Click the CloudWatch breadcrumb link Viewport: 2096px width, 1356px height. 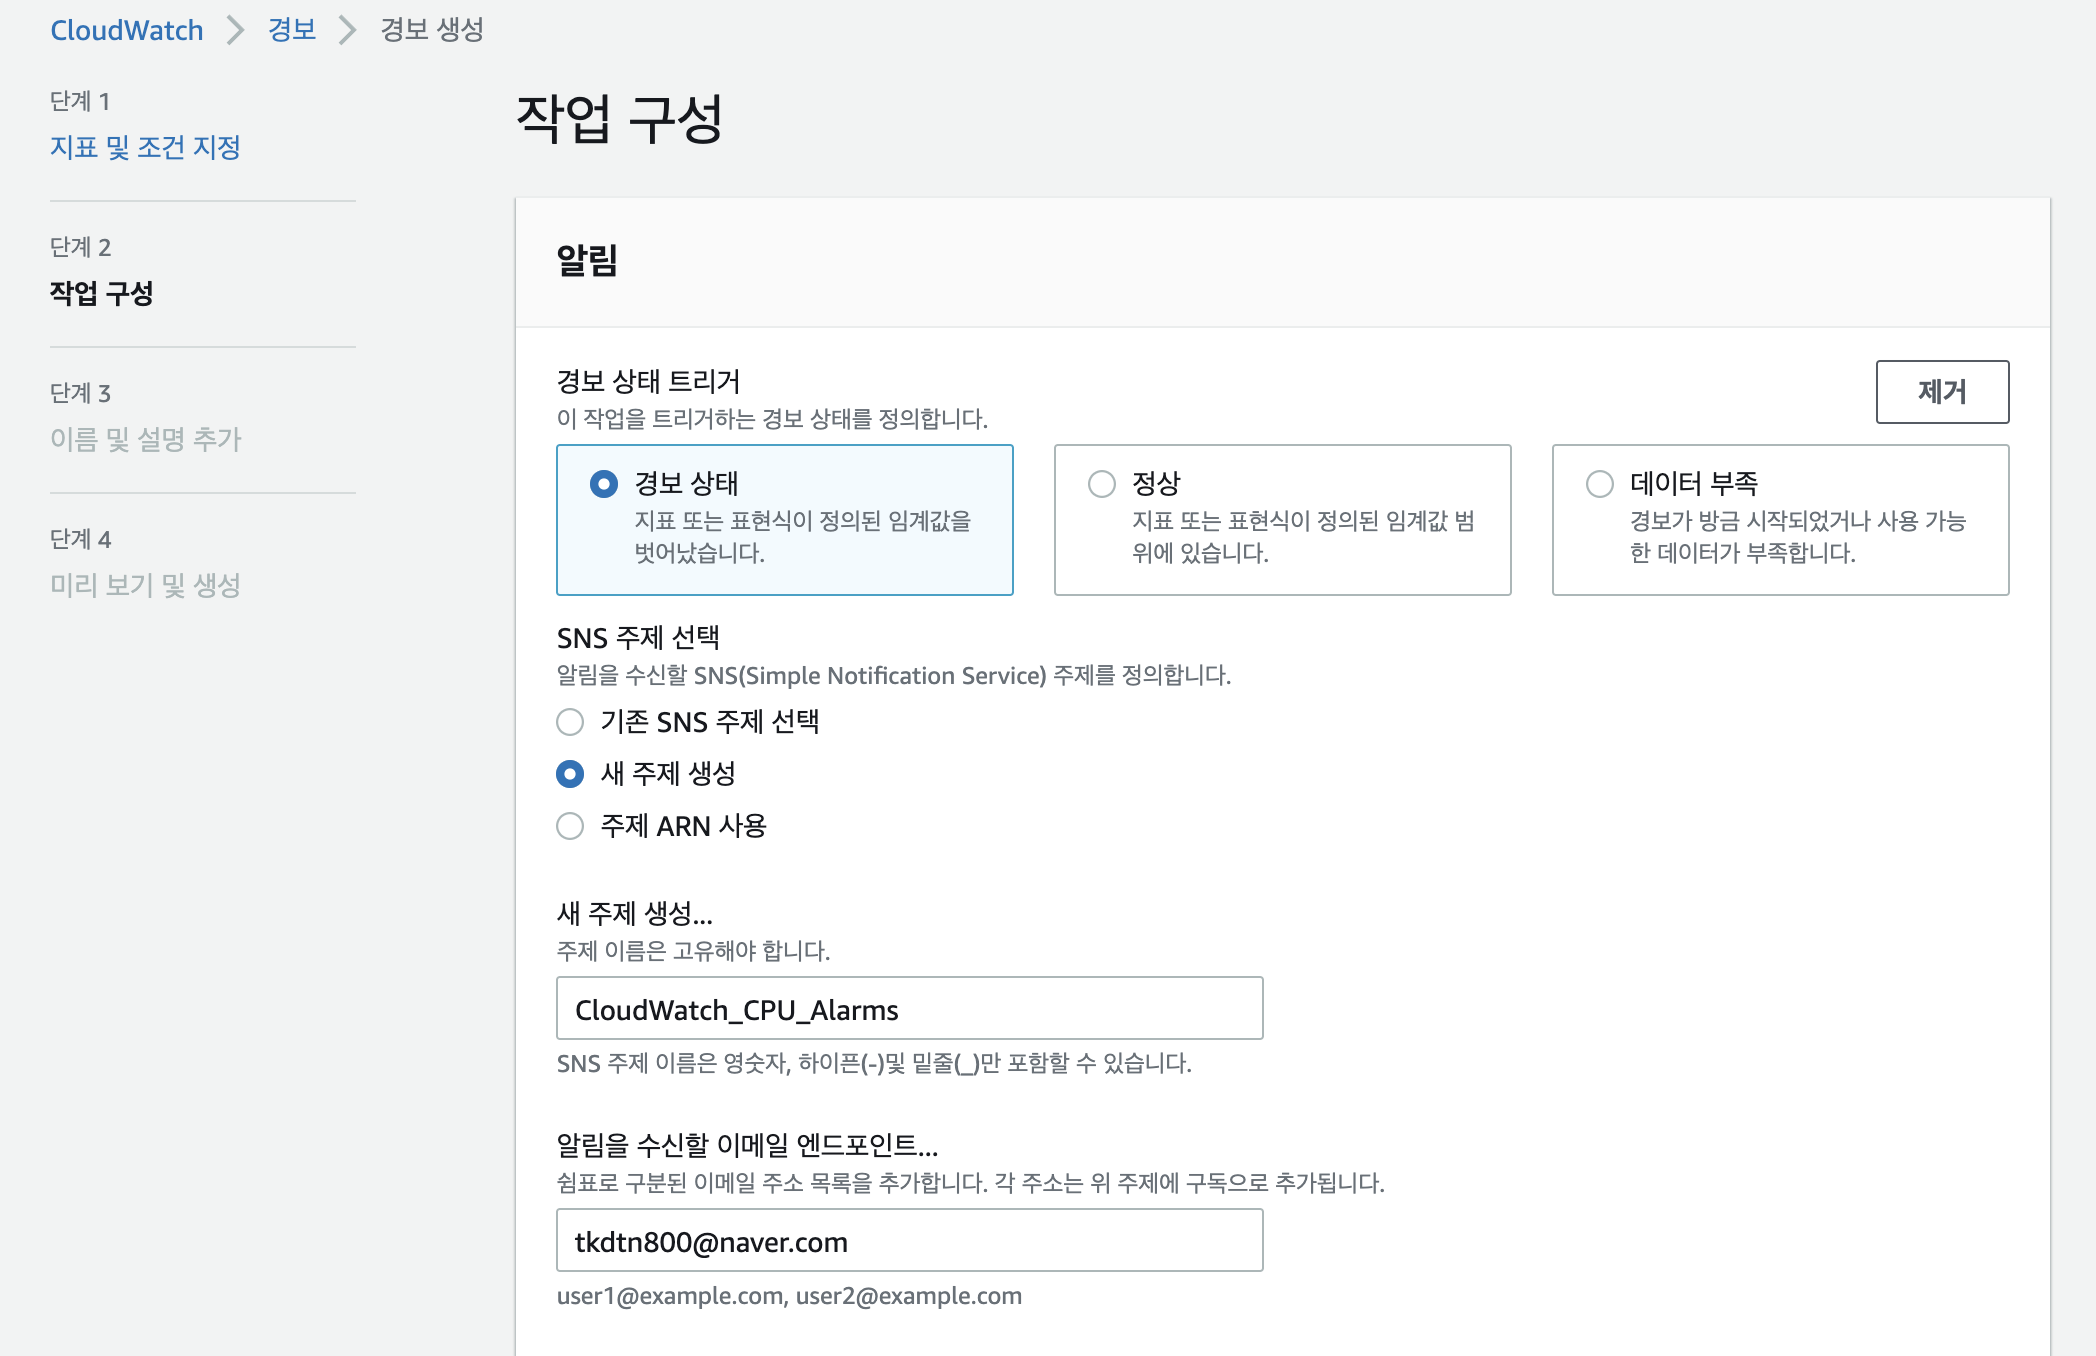pos(126,30)
